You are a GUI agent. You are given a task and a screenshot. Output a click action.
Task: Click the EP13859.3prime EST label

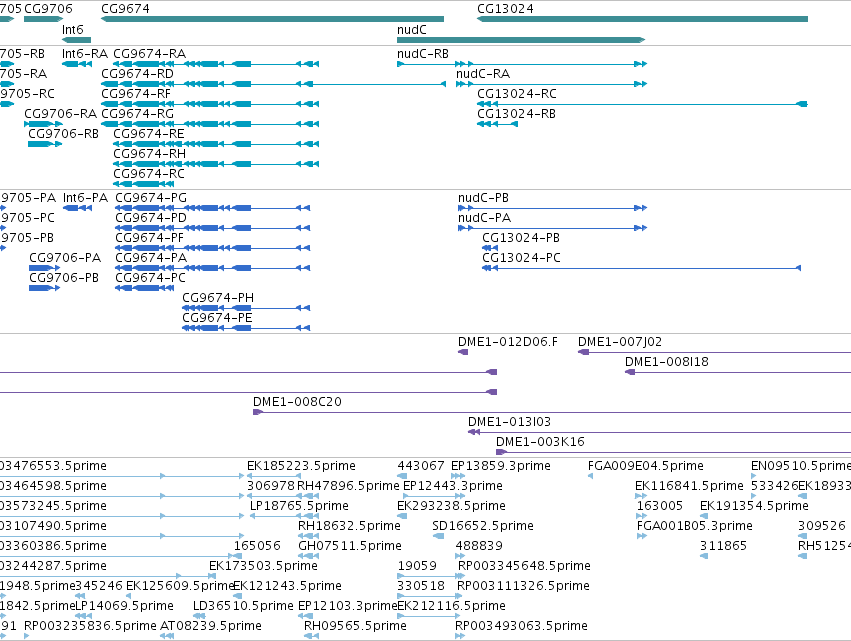point(500,466)
